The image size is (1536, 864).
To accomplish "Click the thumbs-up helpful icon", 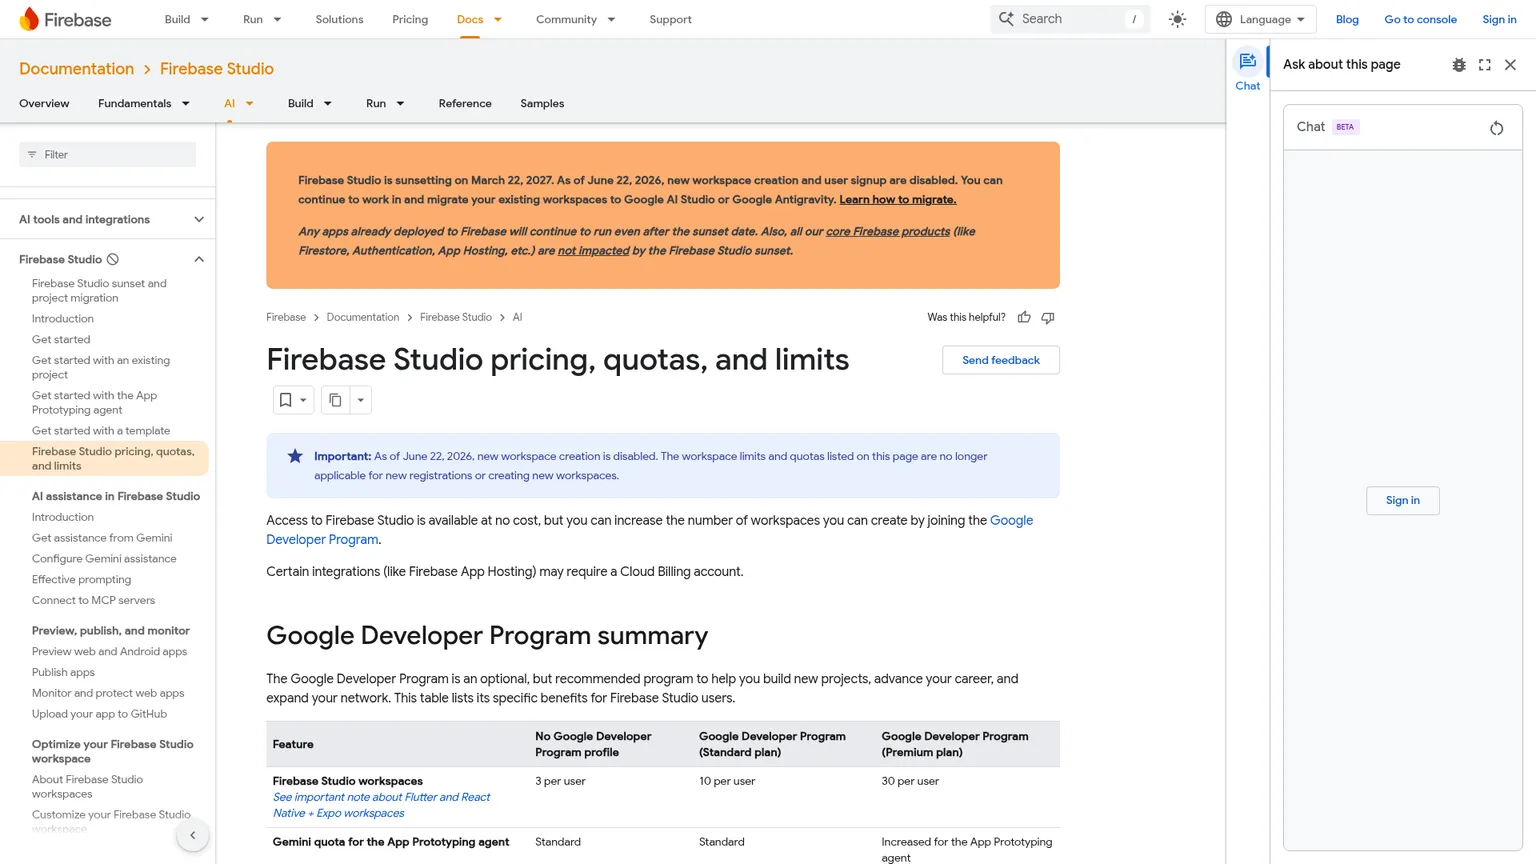I will [1024, 317].
